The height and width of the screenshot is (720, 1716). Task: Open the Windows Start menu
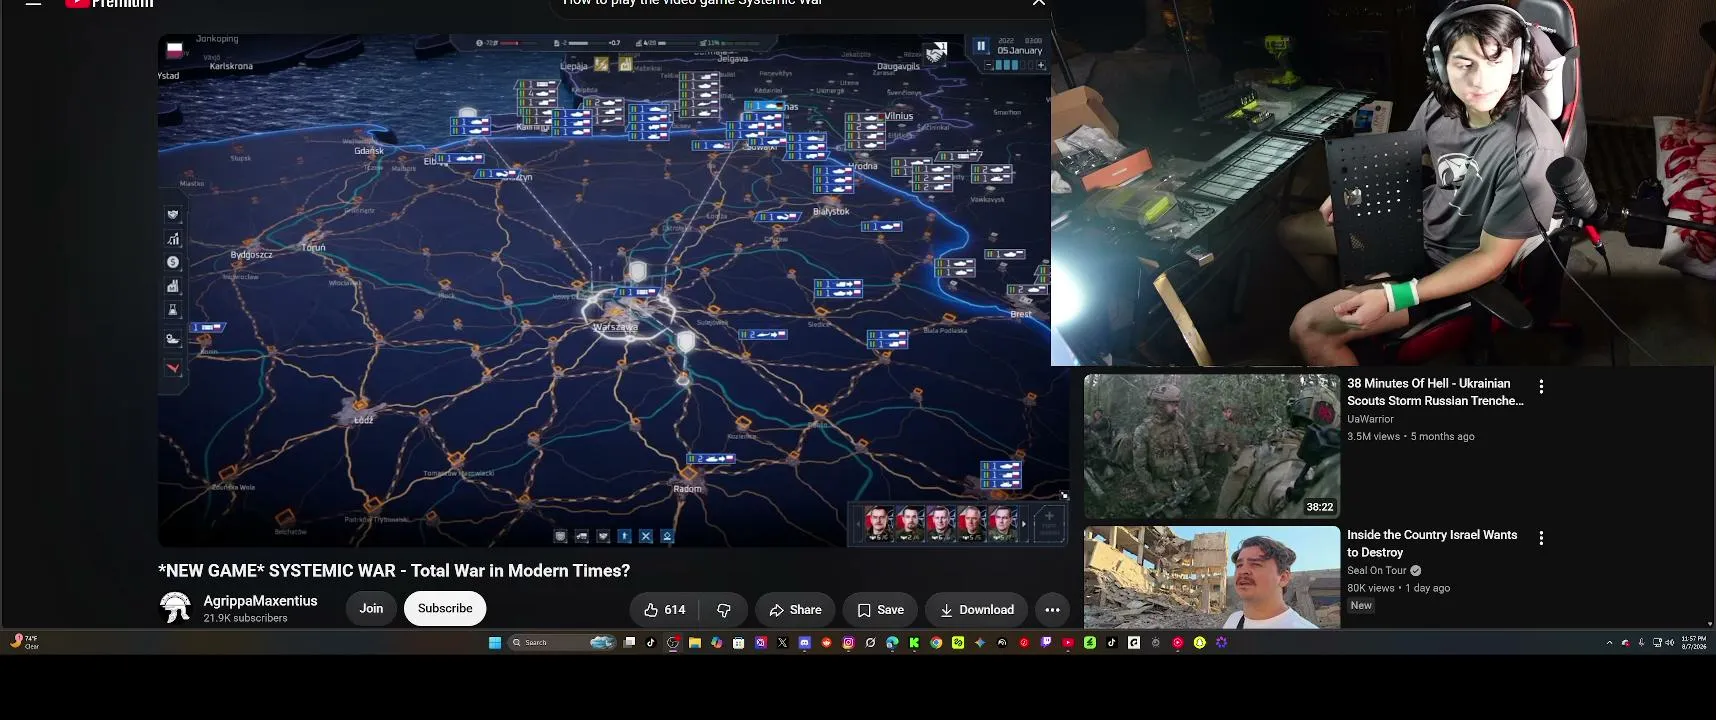(495, 643)
